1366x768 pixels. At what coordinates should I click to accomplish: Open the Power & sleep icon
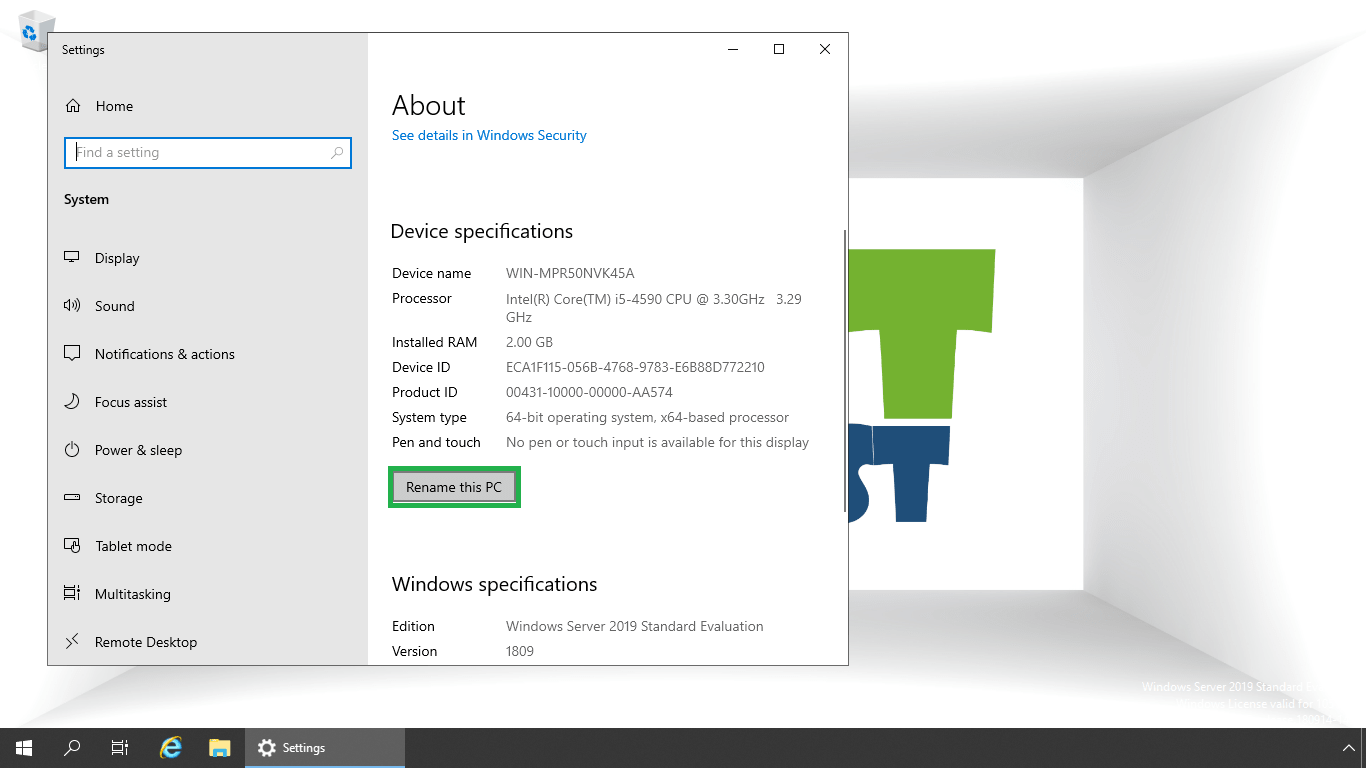pyautogui.click(x=72, y=449)
